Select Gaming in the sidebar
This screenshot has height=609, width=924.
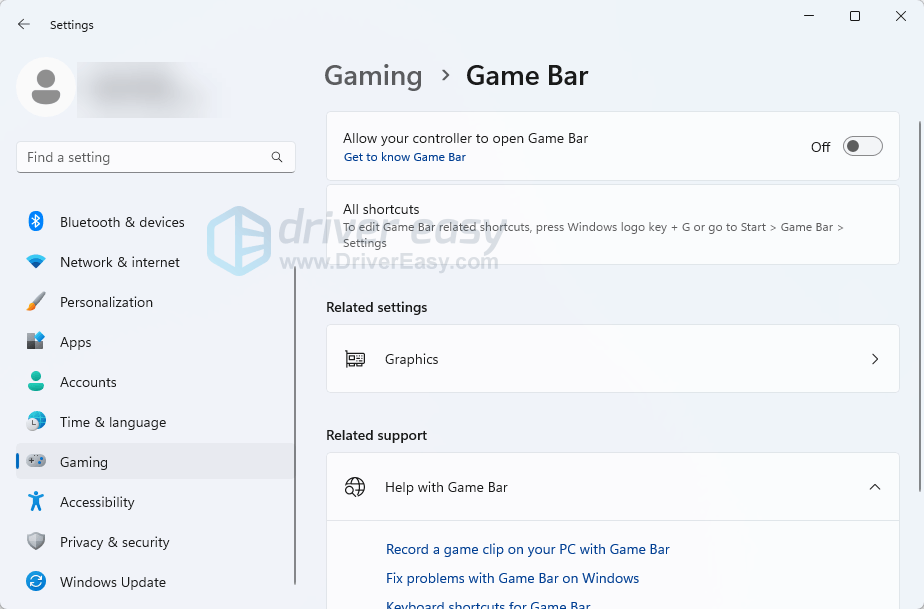pos(84,462)
